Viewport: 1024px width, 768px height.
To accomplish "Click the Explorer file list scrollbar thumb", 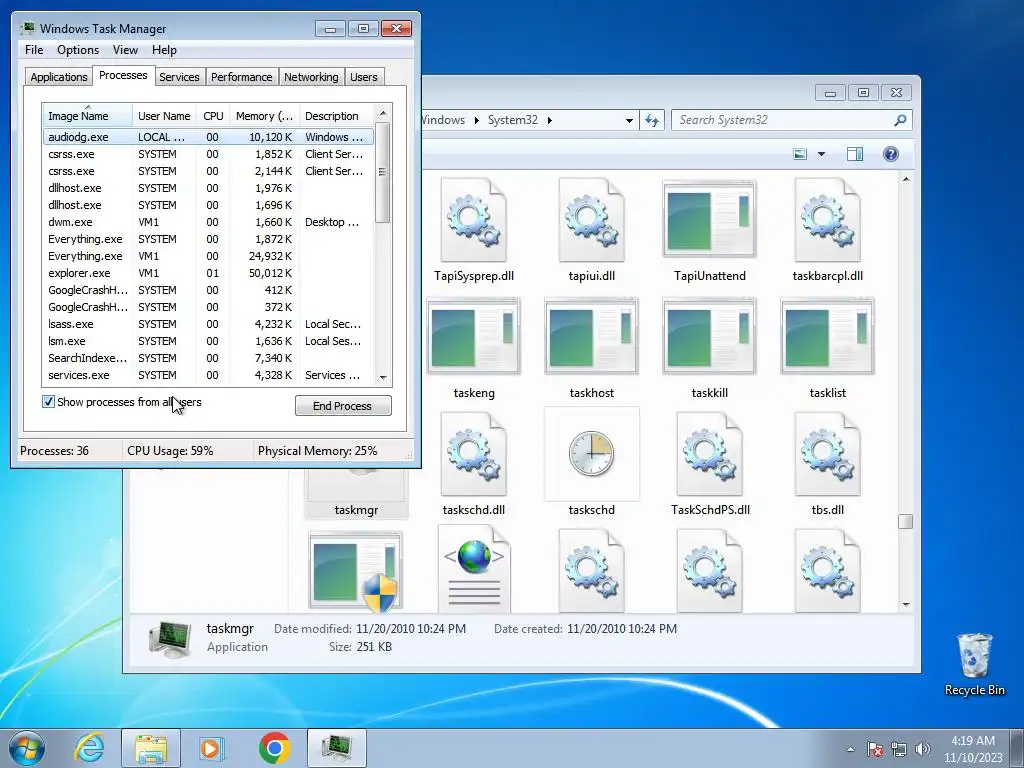I will pyautogui.click(x=905, y=521).
